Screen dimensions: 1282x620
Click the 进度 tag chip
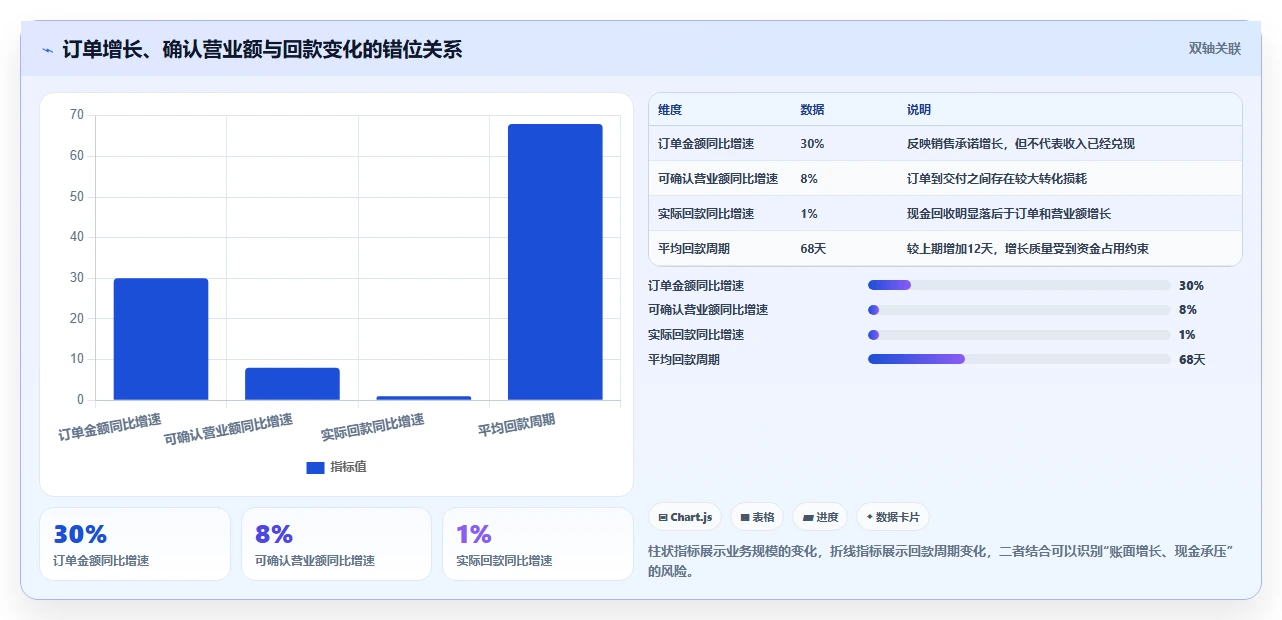(820, 517)
